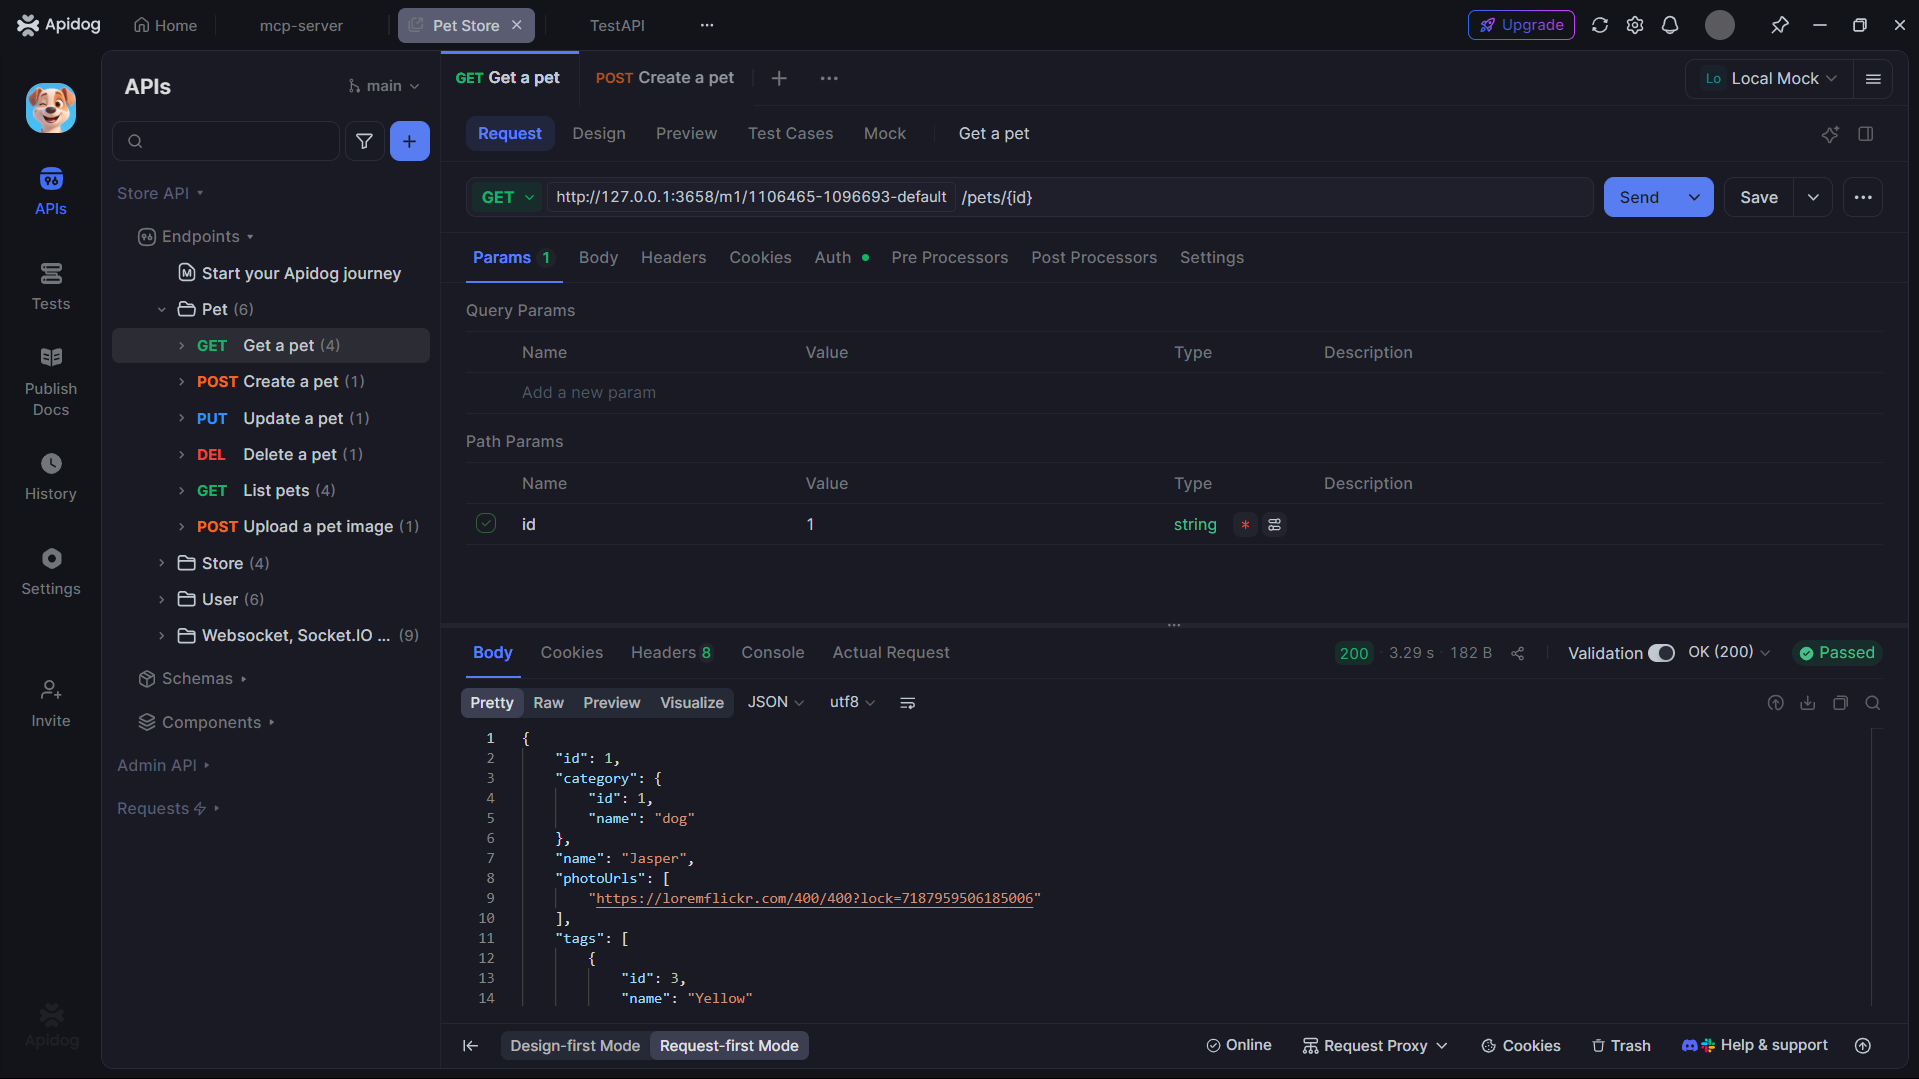This screenshot has height=1079, width=1919.
Task: Open the History panel in the sidebar
Action: coord(50,477)
